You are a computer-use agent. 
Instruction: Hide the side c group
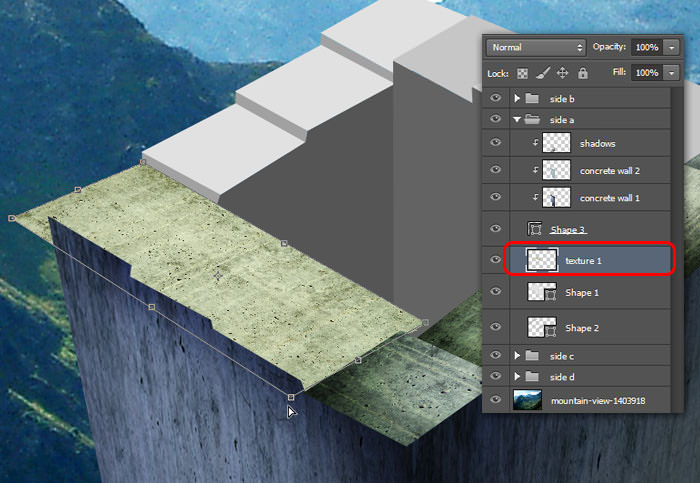pyautogui.click(x=496, y=355)
